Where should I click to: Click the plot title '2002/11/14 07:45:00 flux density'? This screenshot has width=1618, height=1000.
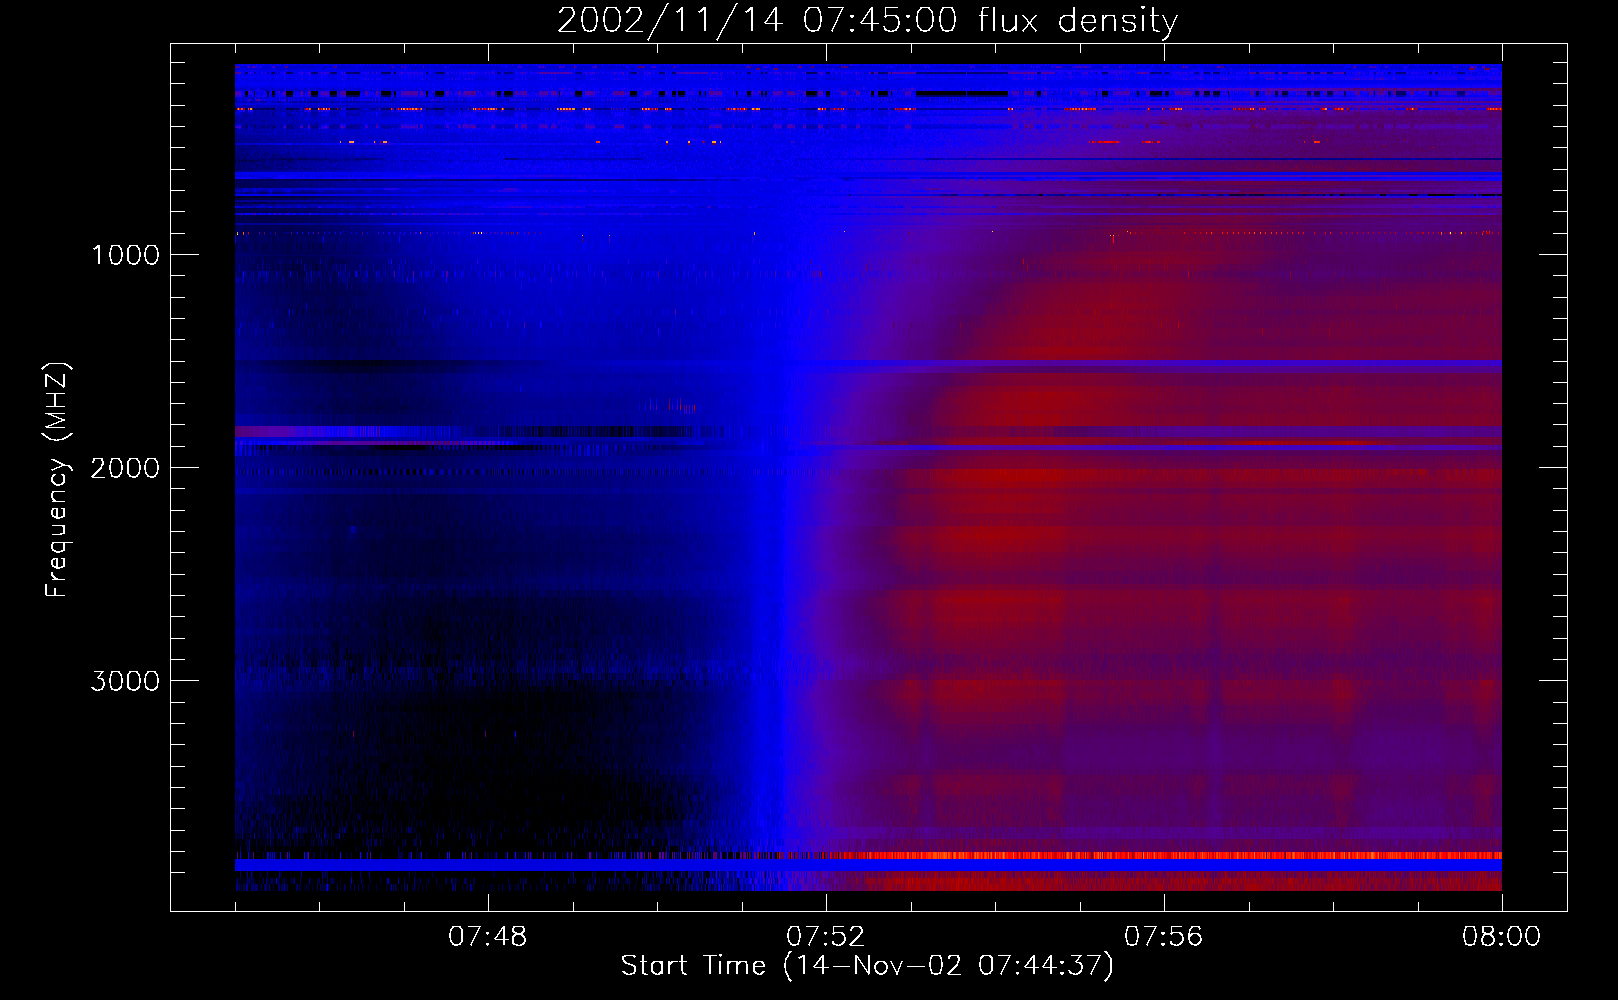click(867, 20)
